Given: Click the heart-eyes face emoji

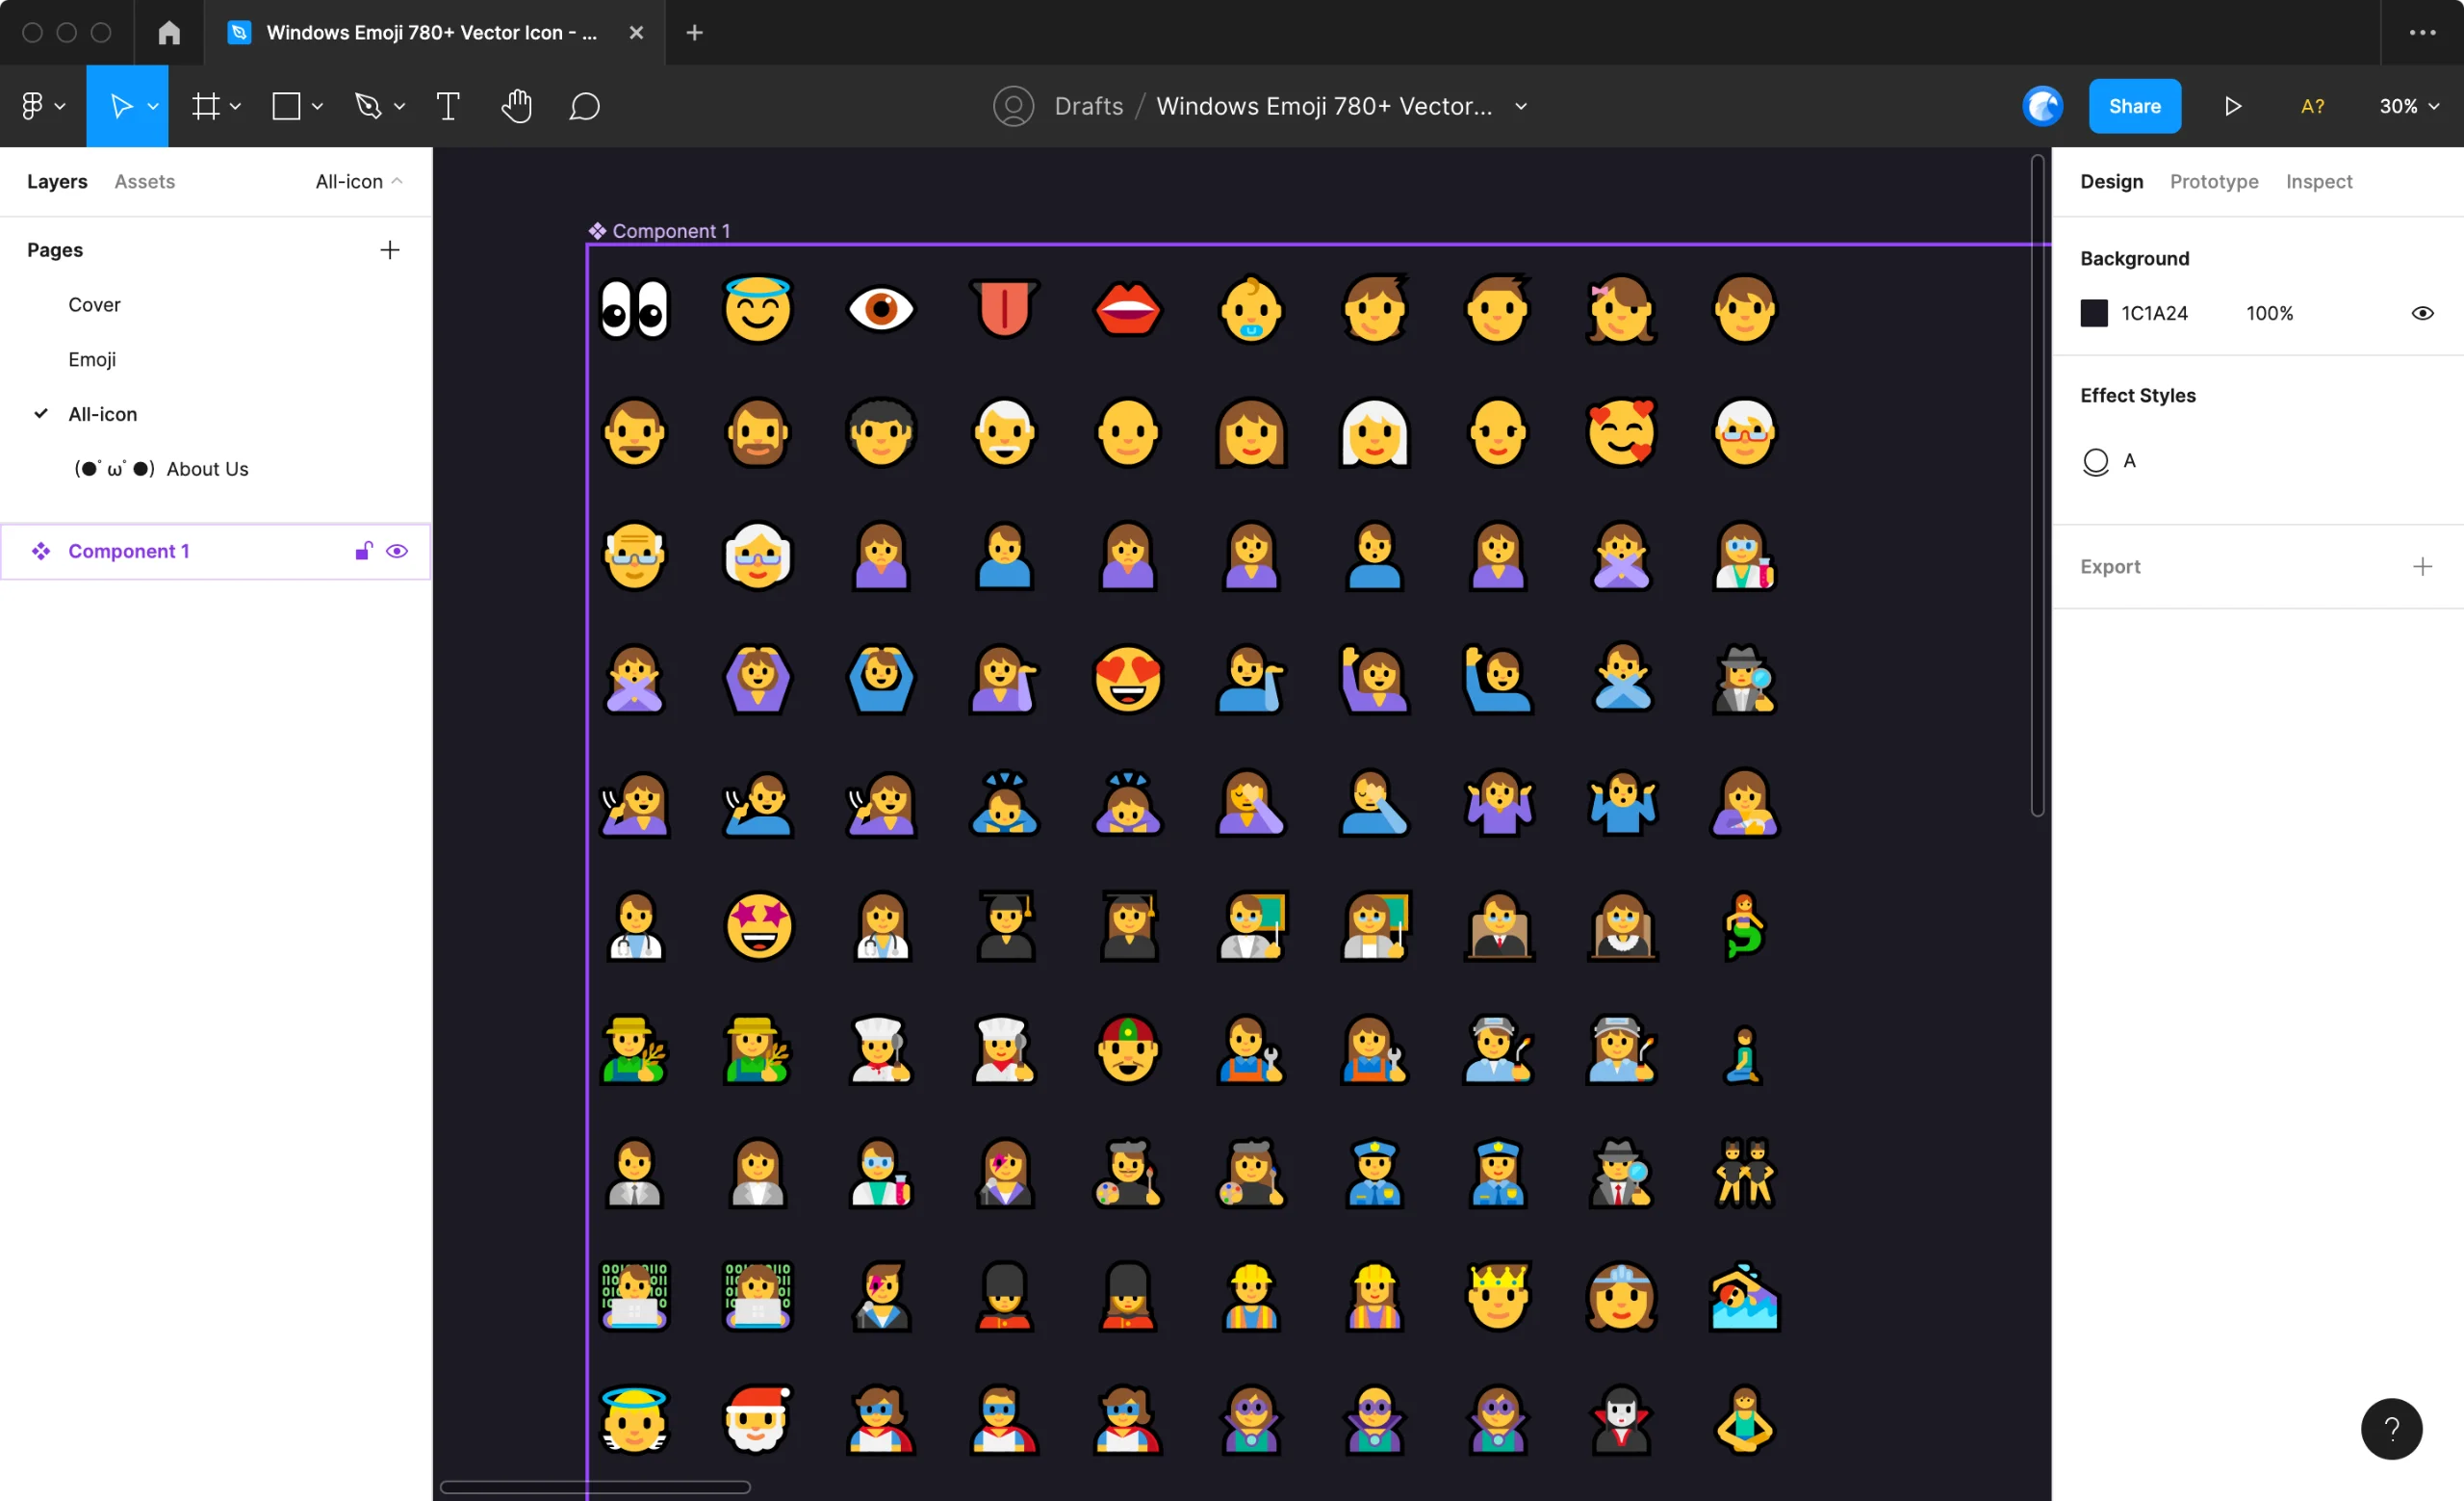Looking at the screenshot, I should tap(1128, 679).
